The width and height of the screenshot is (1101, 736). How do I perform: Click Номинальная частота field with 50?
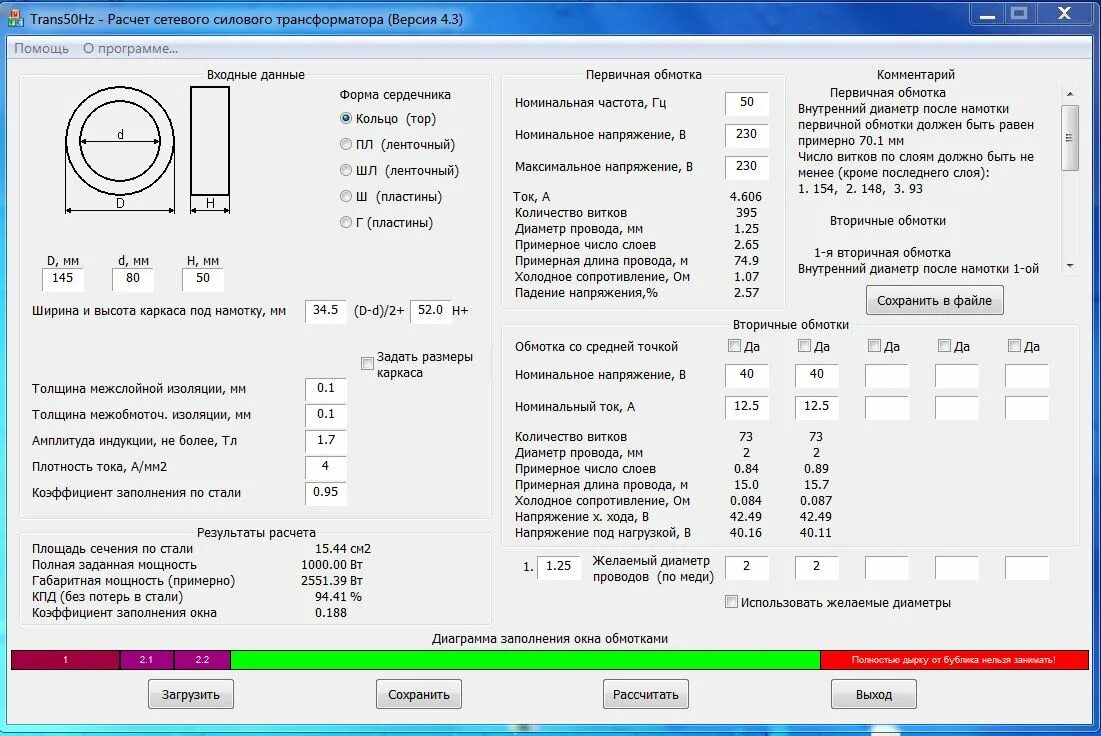[x=746, y=103]
